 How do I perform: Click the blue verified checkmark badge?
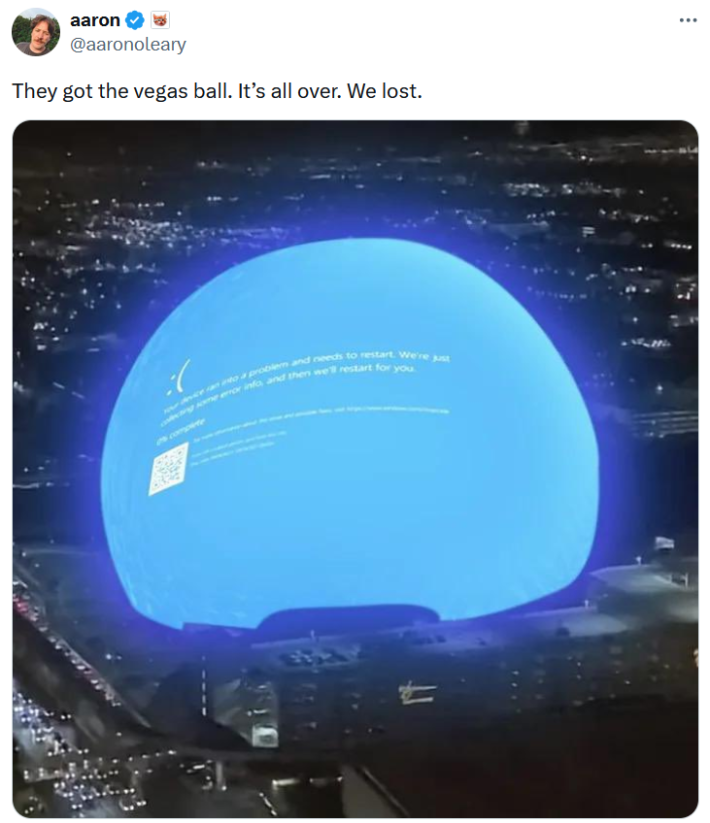coord(135,20)
